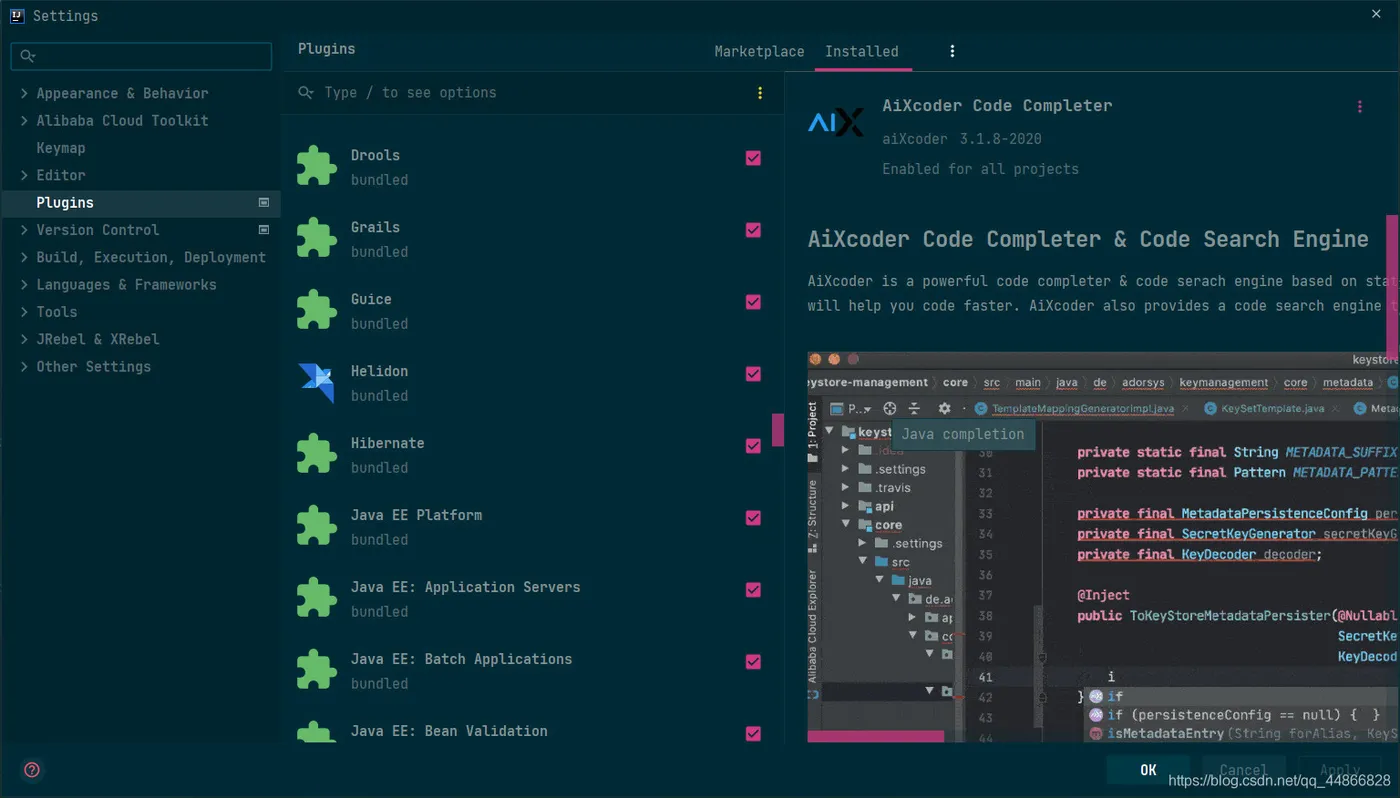The height and width of the screenshot is (798, 1400).
Task: Click the 'AiXcoder Code Completer & Code Search Engine' heading
Action: 1088,240
